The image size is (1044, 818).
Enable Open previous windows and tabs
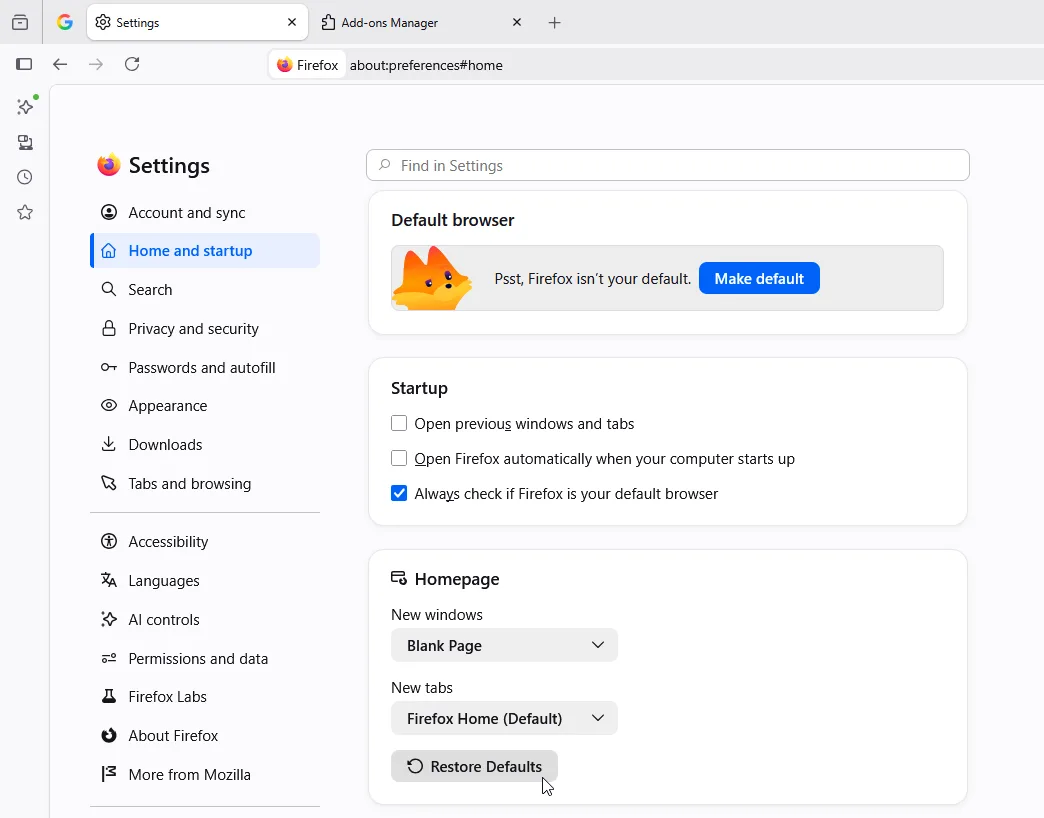pyautogui.click(x=399, y=423)
